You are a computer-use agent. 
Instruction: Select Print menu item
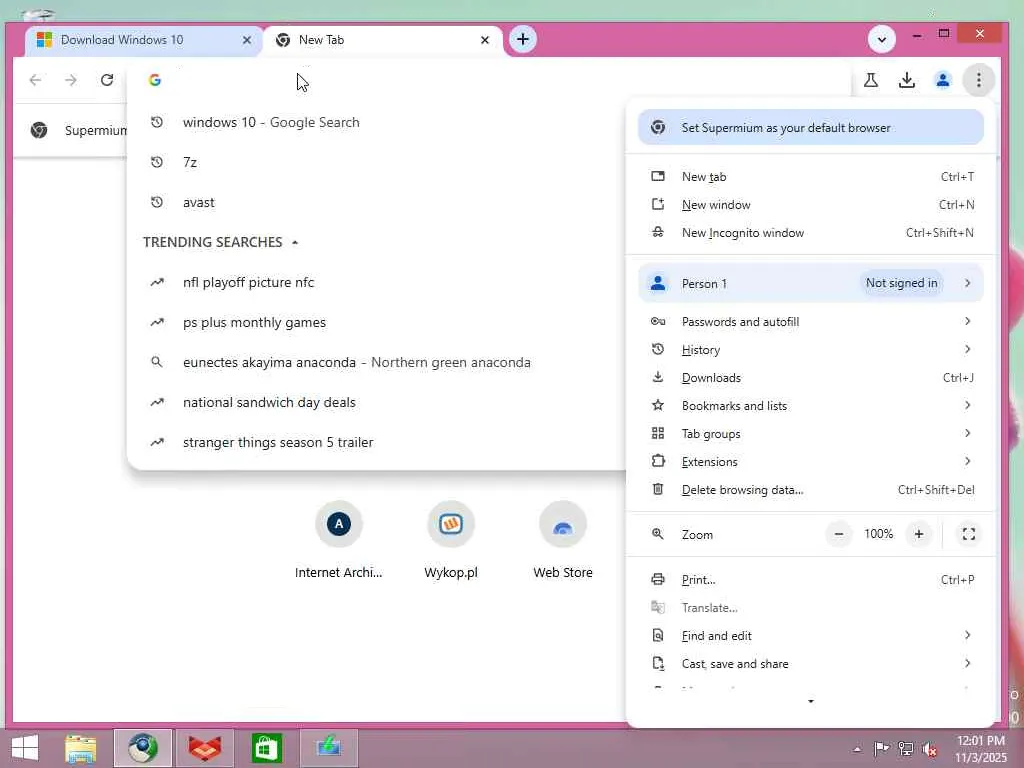click(810, 579)
